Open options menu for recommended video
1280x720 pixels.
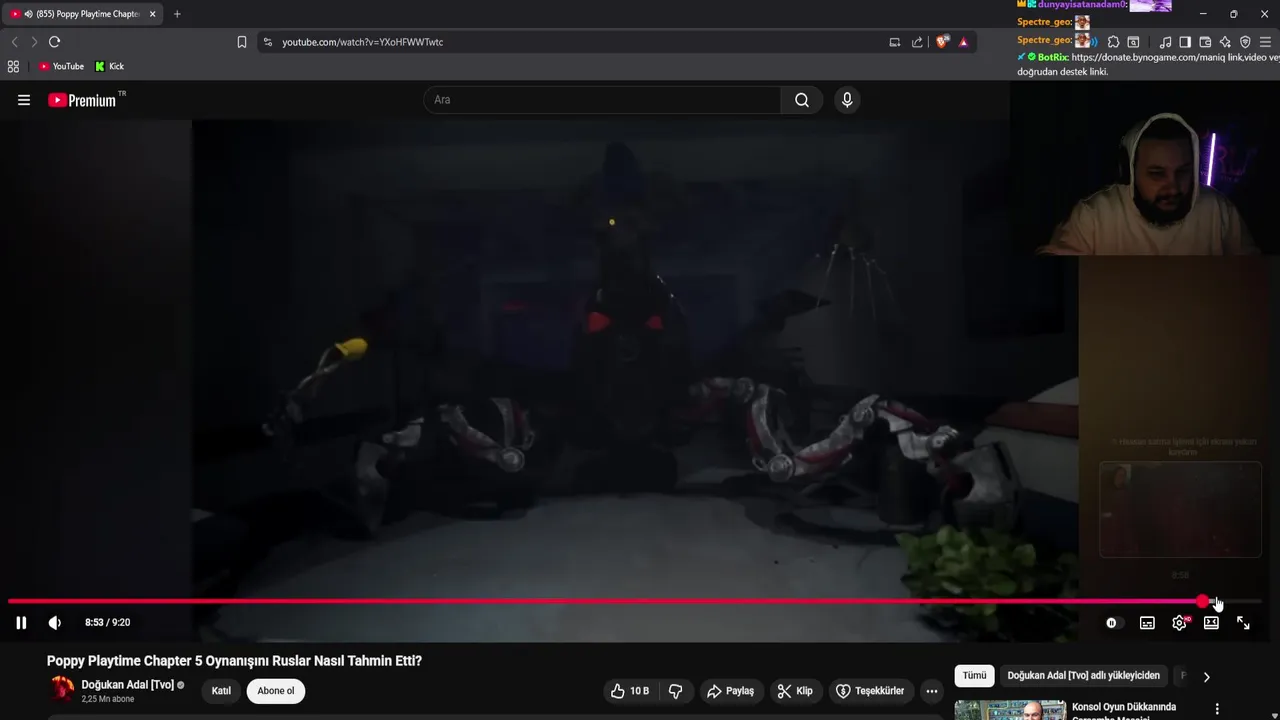tap(1217, 709)
